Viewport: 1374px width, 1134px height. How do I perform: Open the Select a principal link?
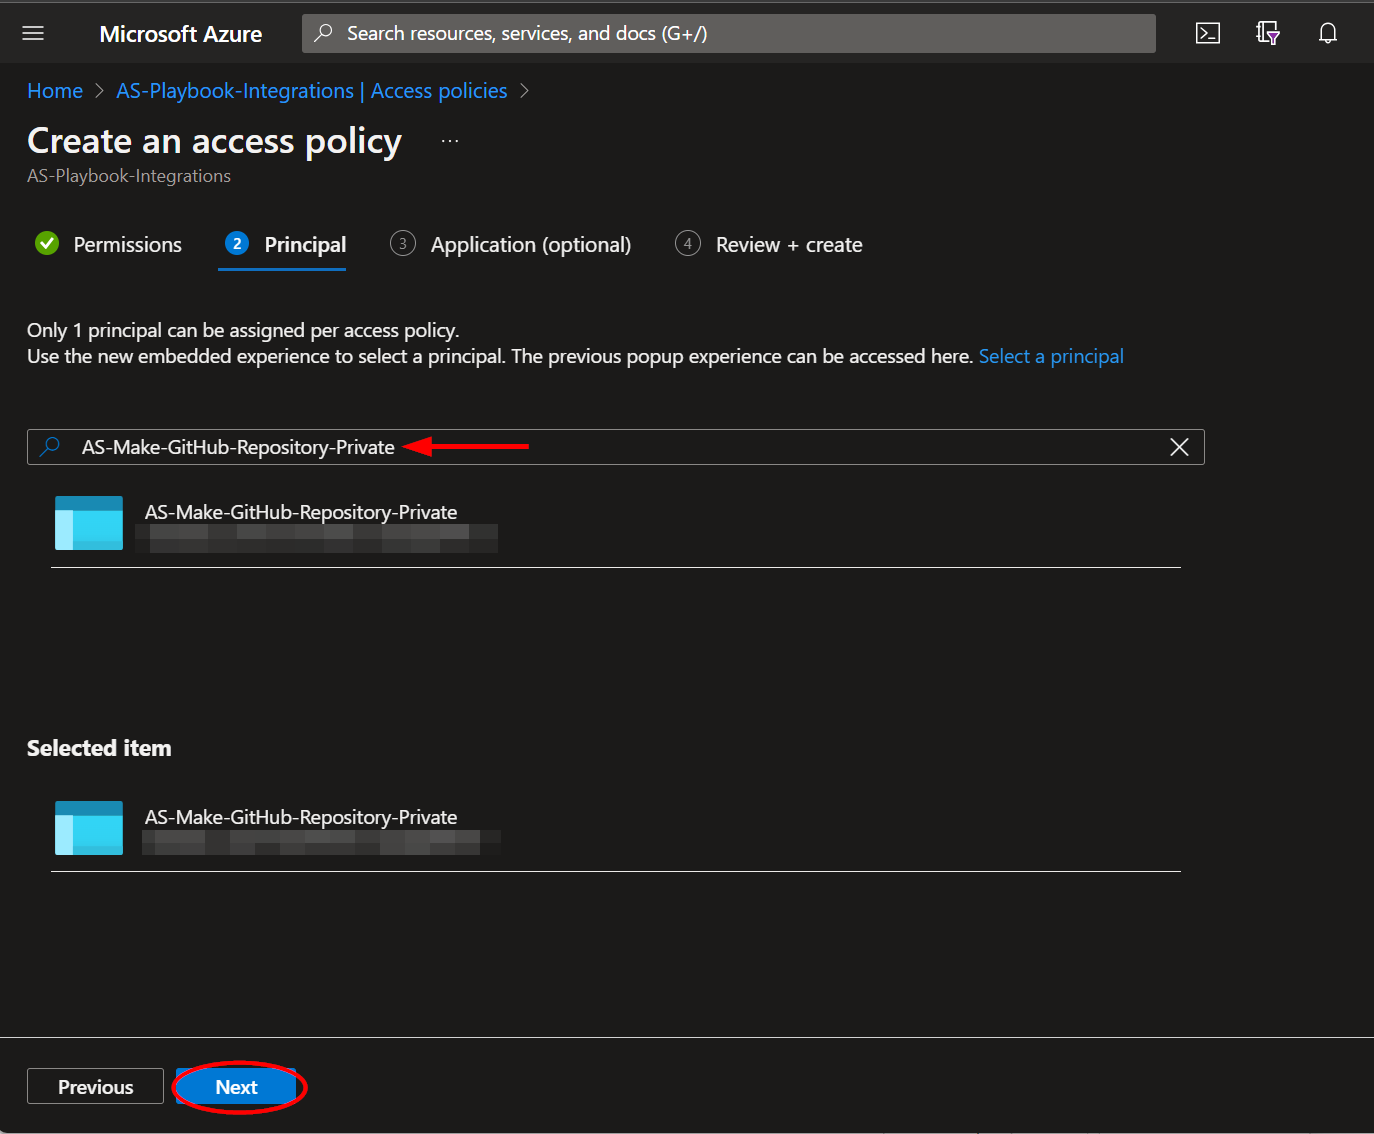(1051, 356)
